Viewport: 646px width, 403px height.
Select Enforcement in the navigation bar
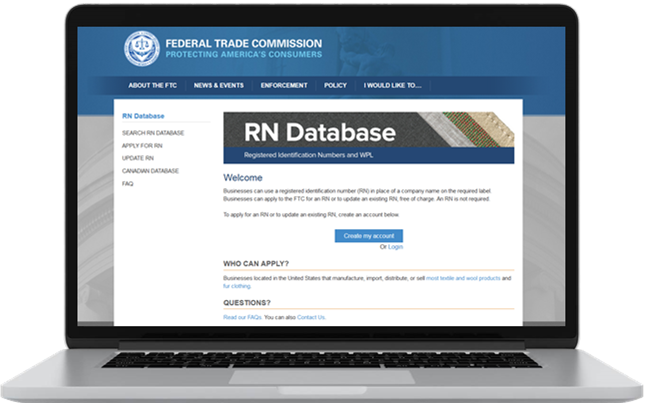coord(284,85)
